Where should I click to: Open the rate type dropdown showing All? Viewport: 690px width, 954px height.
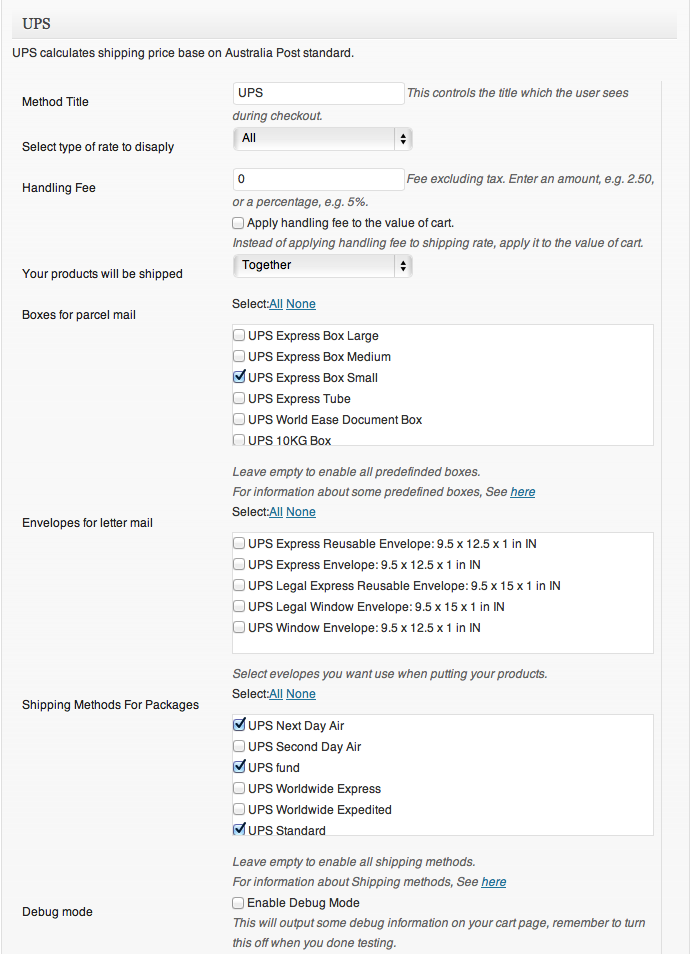322,139
